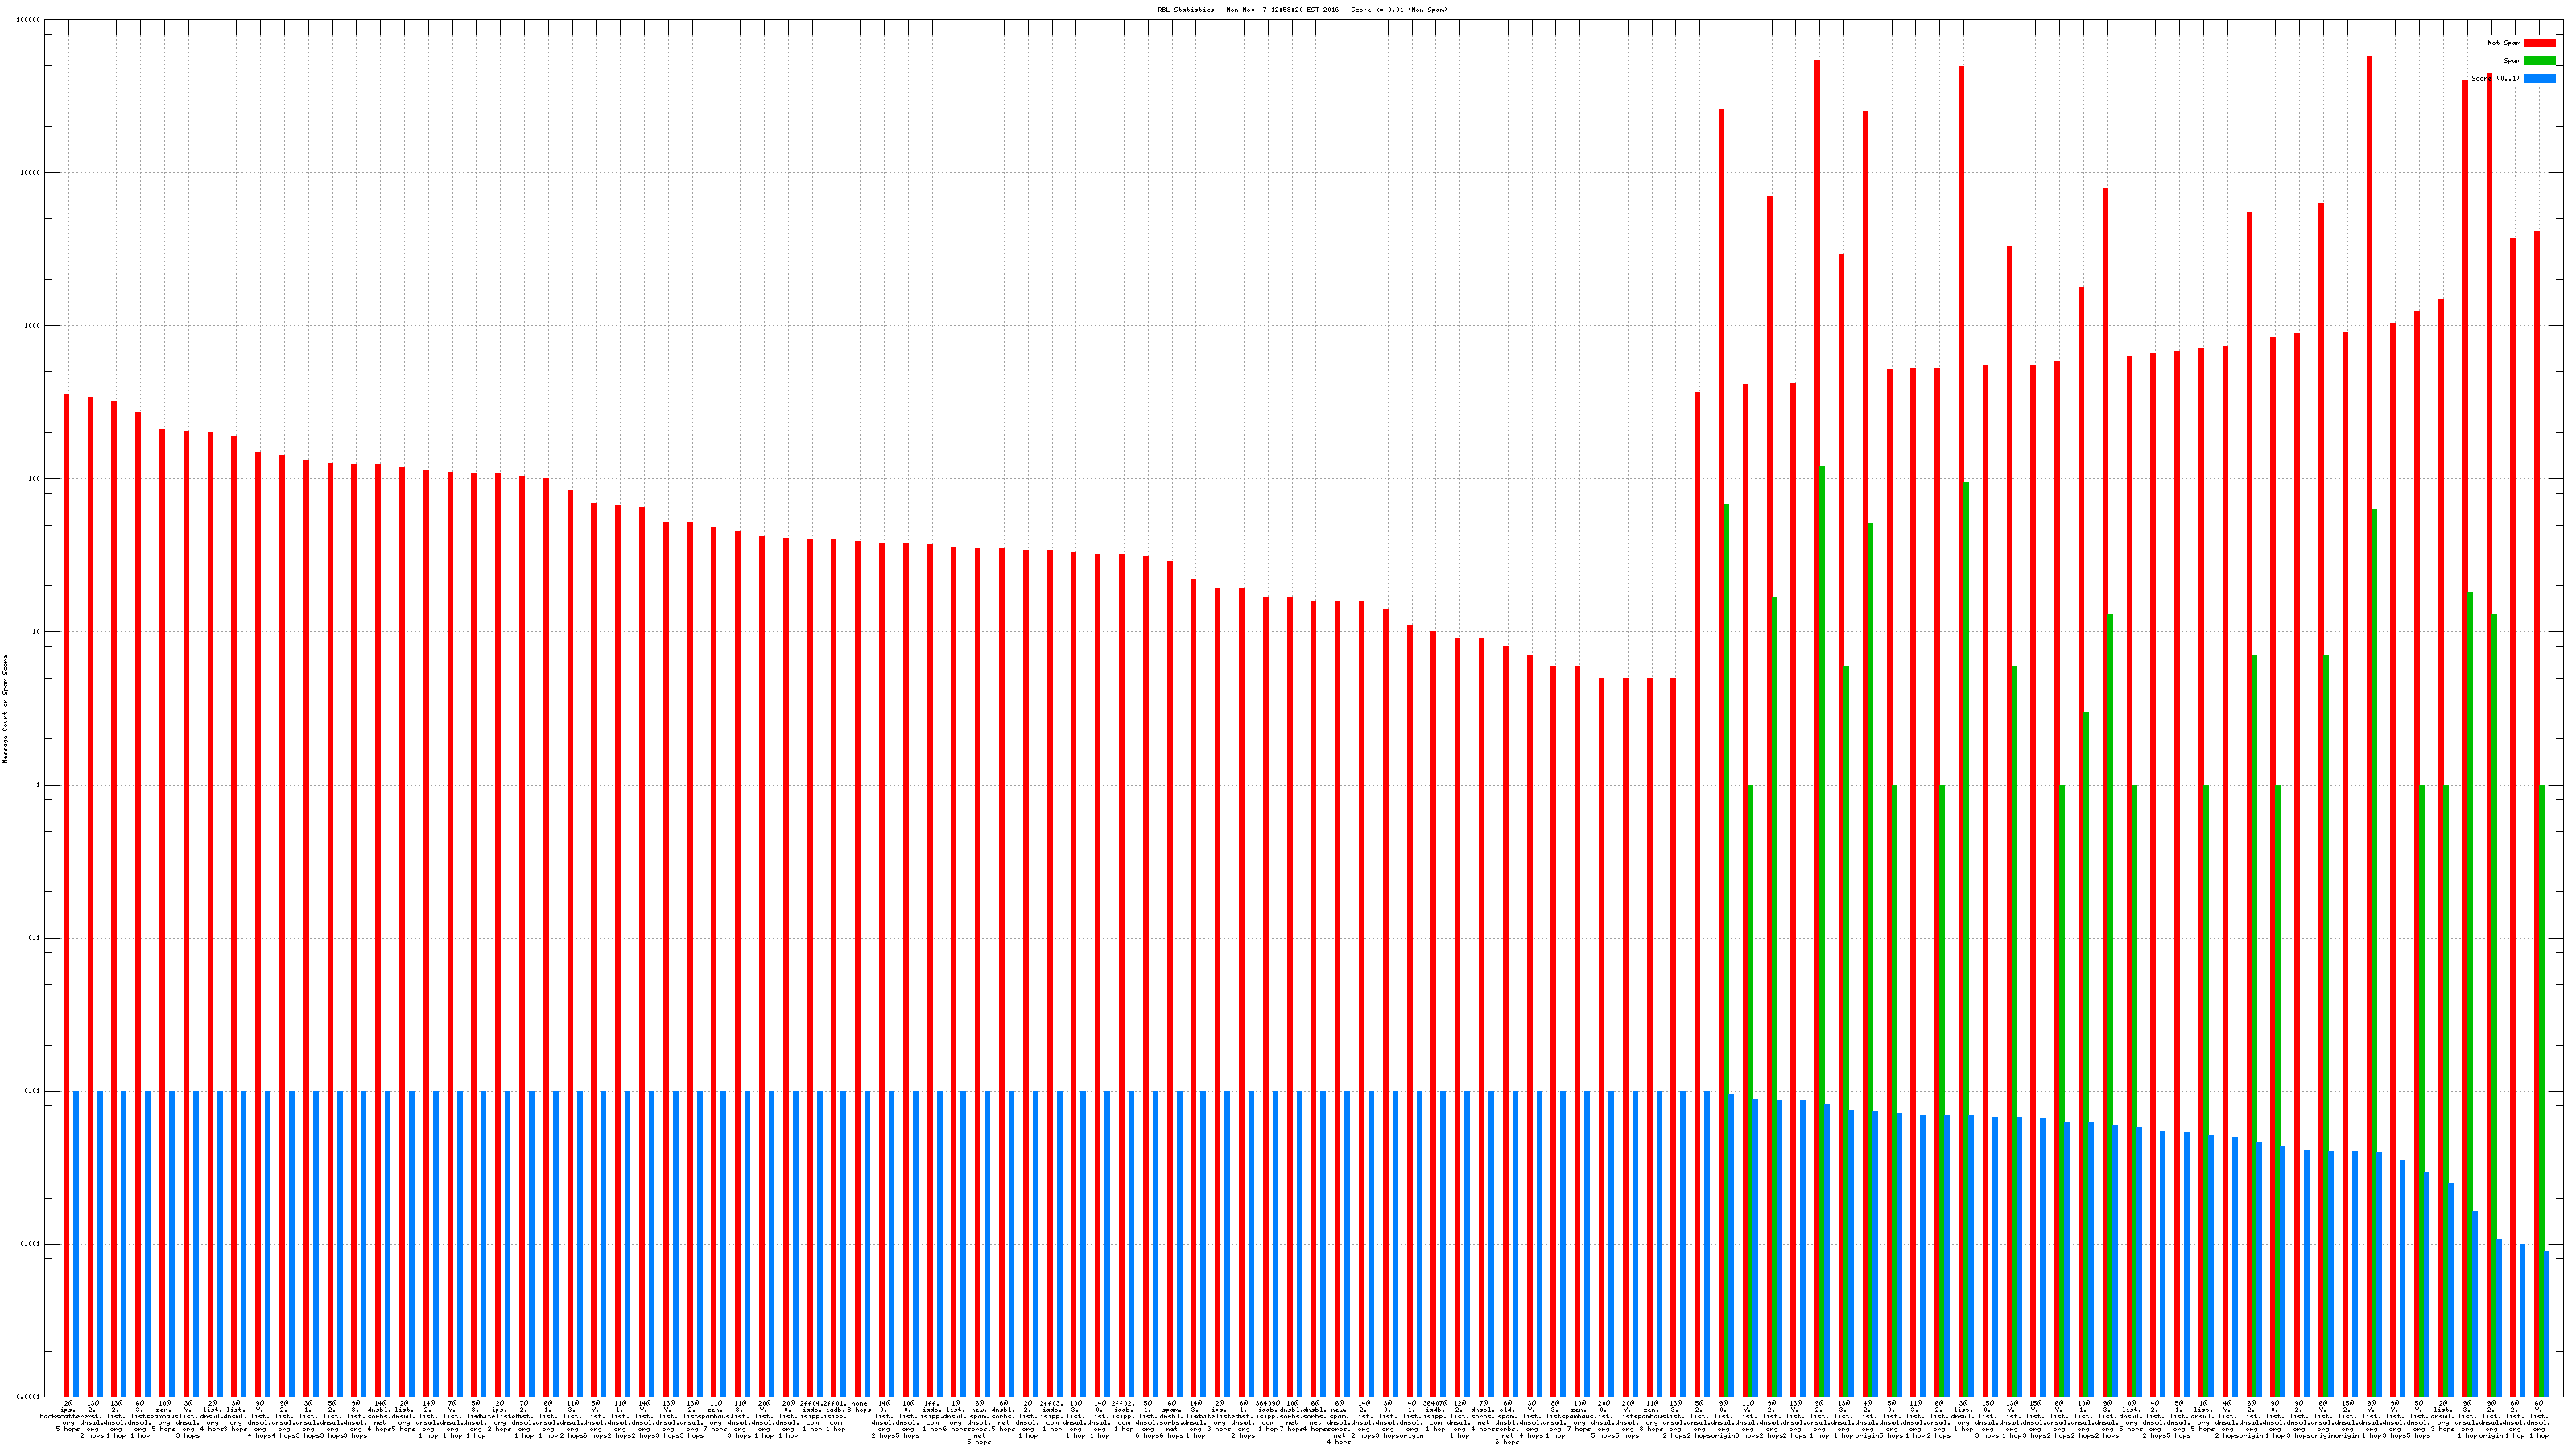Click the 1000 y-axis tick label
This screenshot has width=2576, height=1449.
pos(32,326)
